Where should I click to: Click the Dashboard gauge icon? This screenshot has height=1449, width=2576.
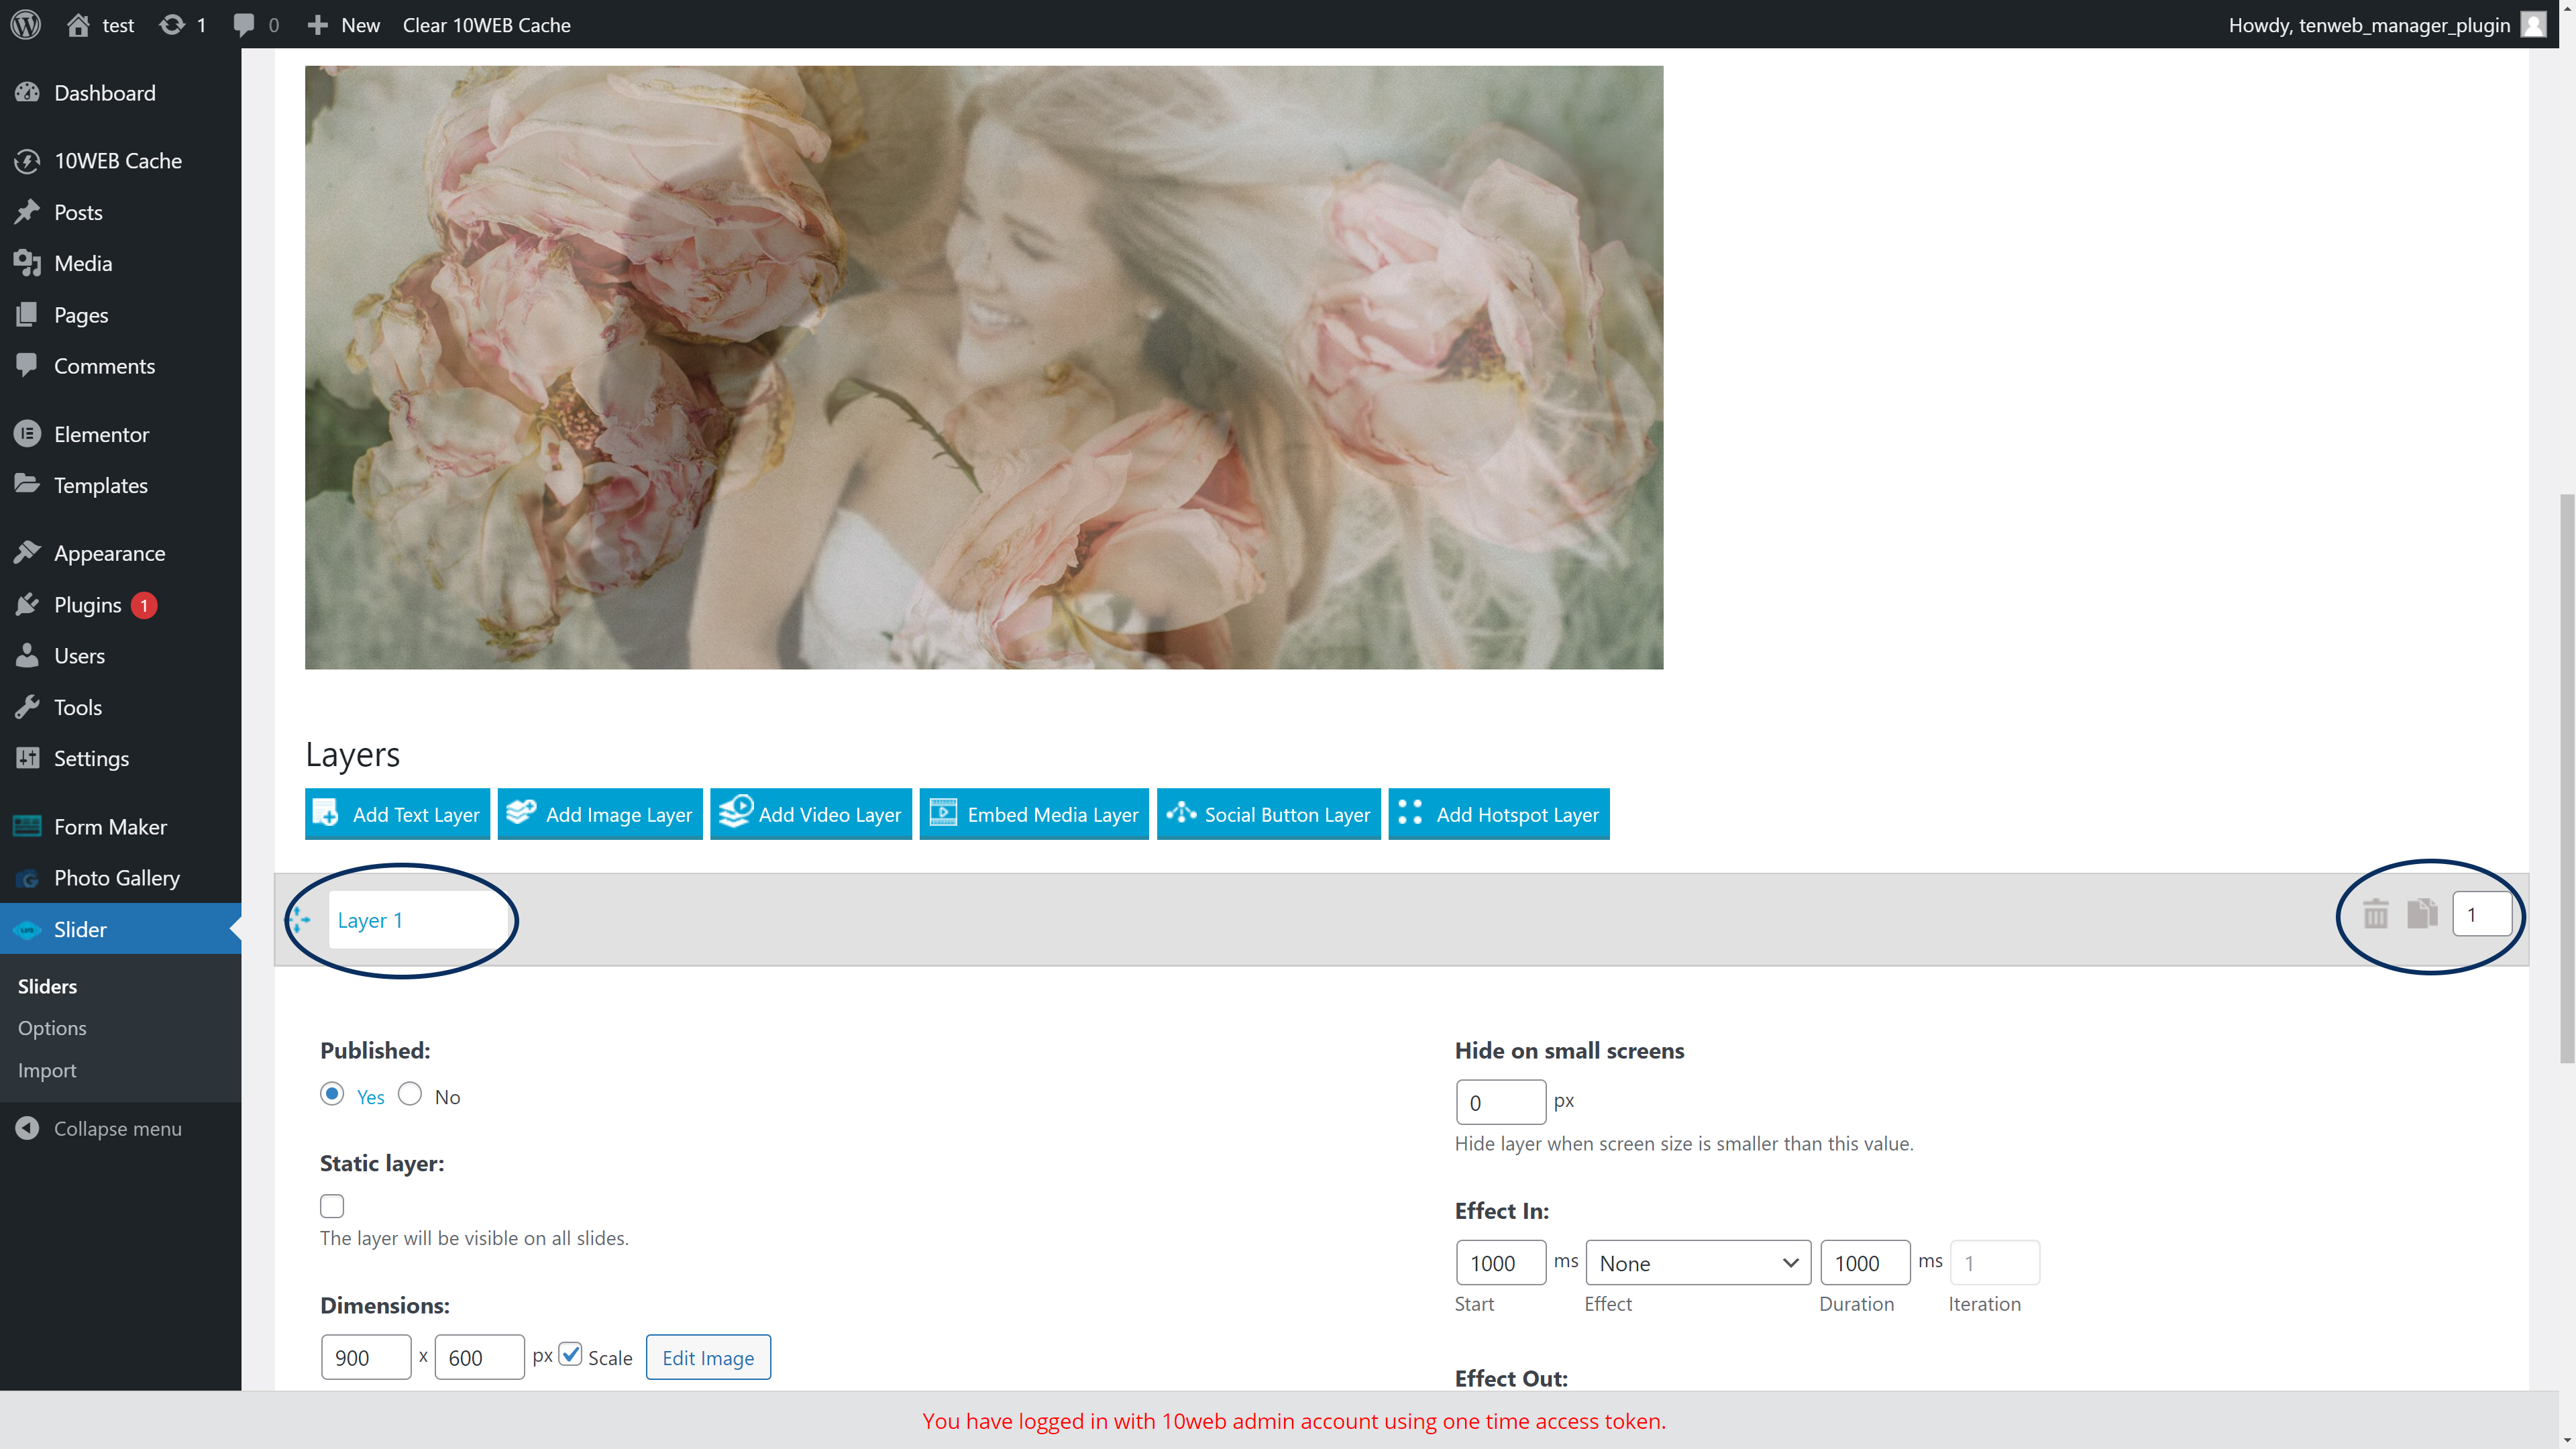coord(27,92)
